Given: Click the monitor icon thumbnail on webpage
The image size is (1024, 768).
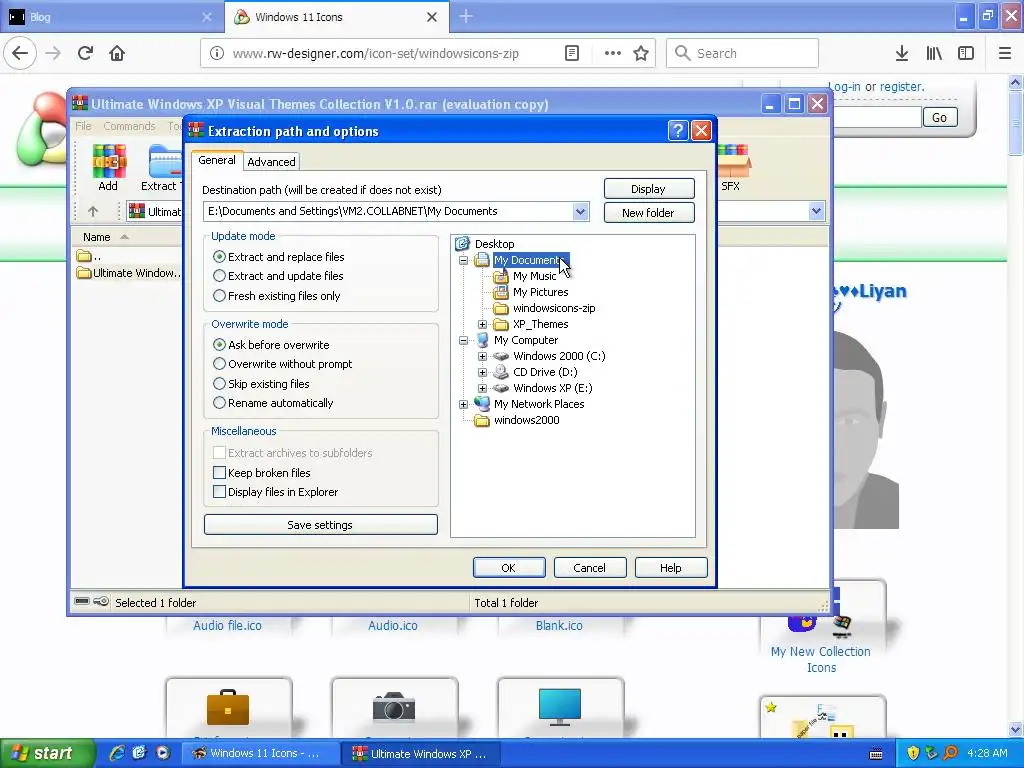Looking at the screenshot, I should (560, 708).
